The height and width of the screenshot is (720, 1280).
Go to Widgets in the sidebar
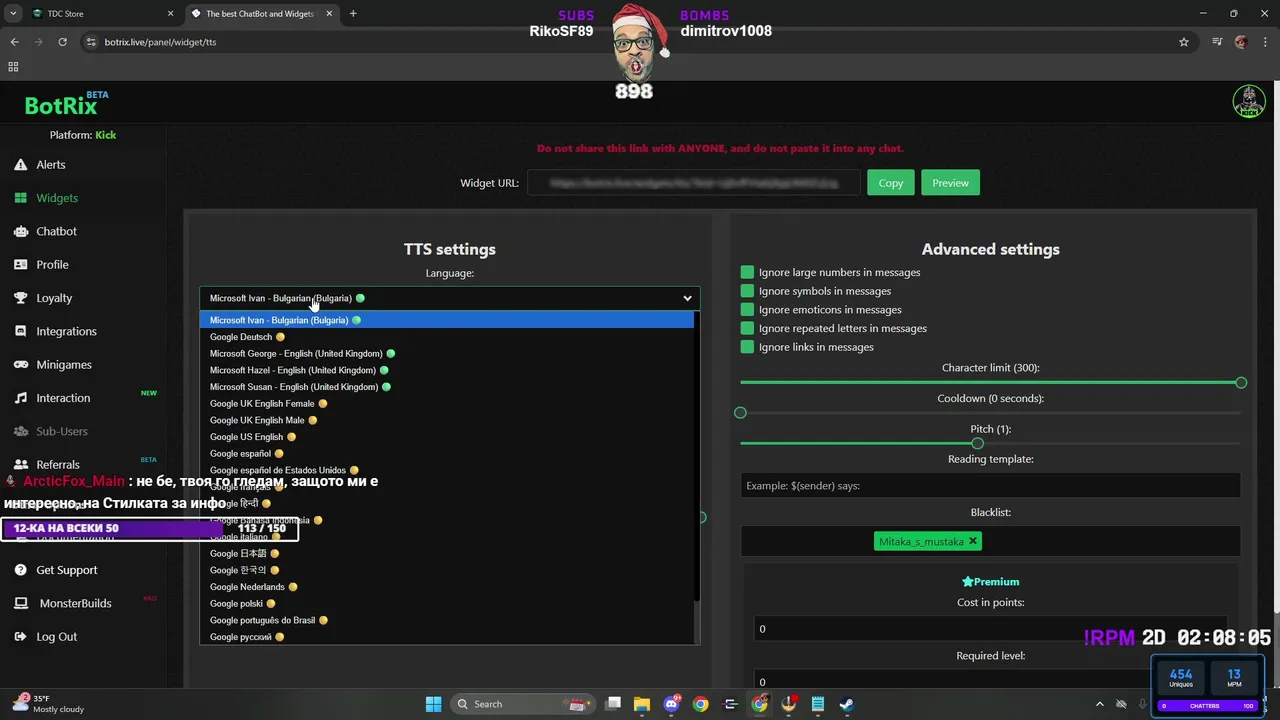pyautogui.click(x=57, y=198)
